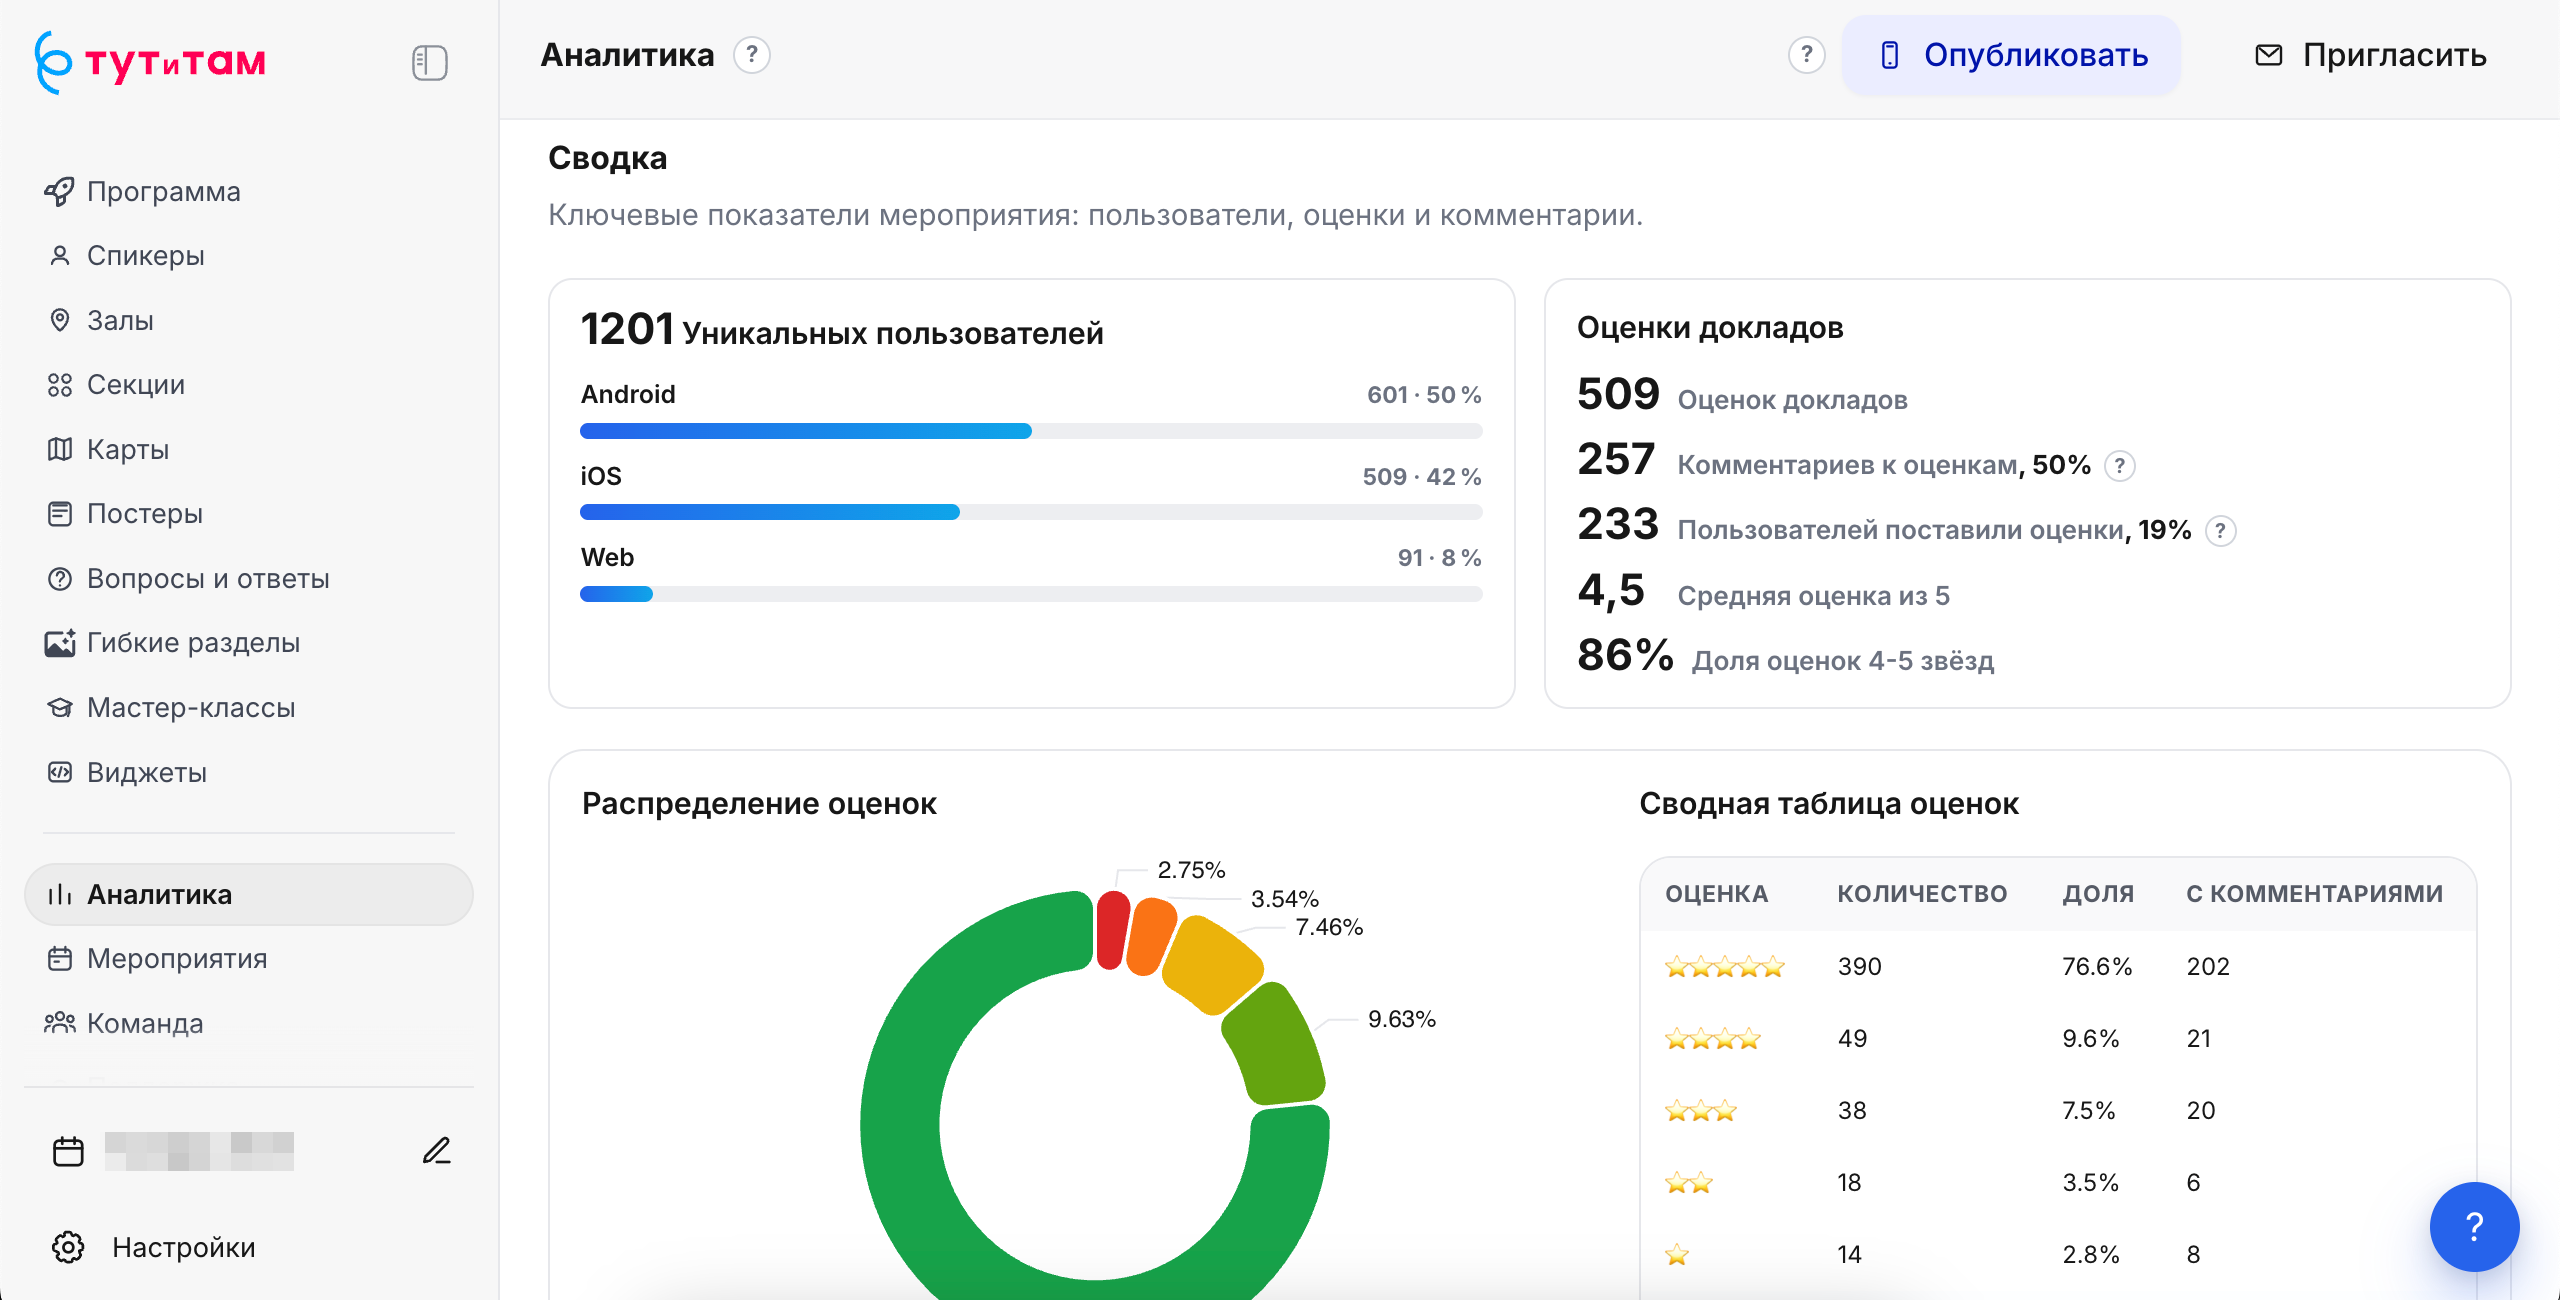Click the five-star rating row

(x=2058, y=967)
